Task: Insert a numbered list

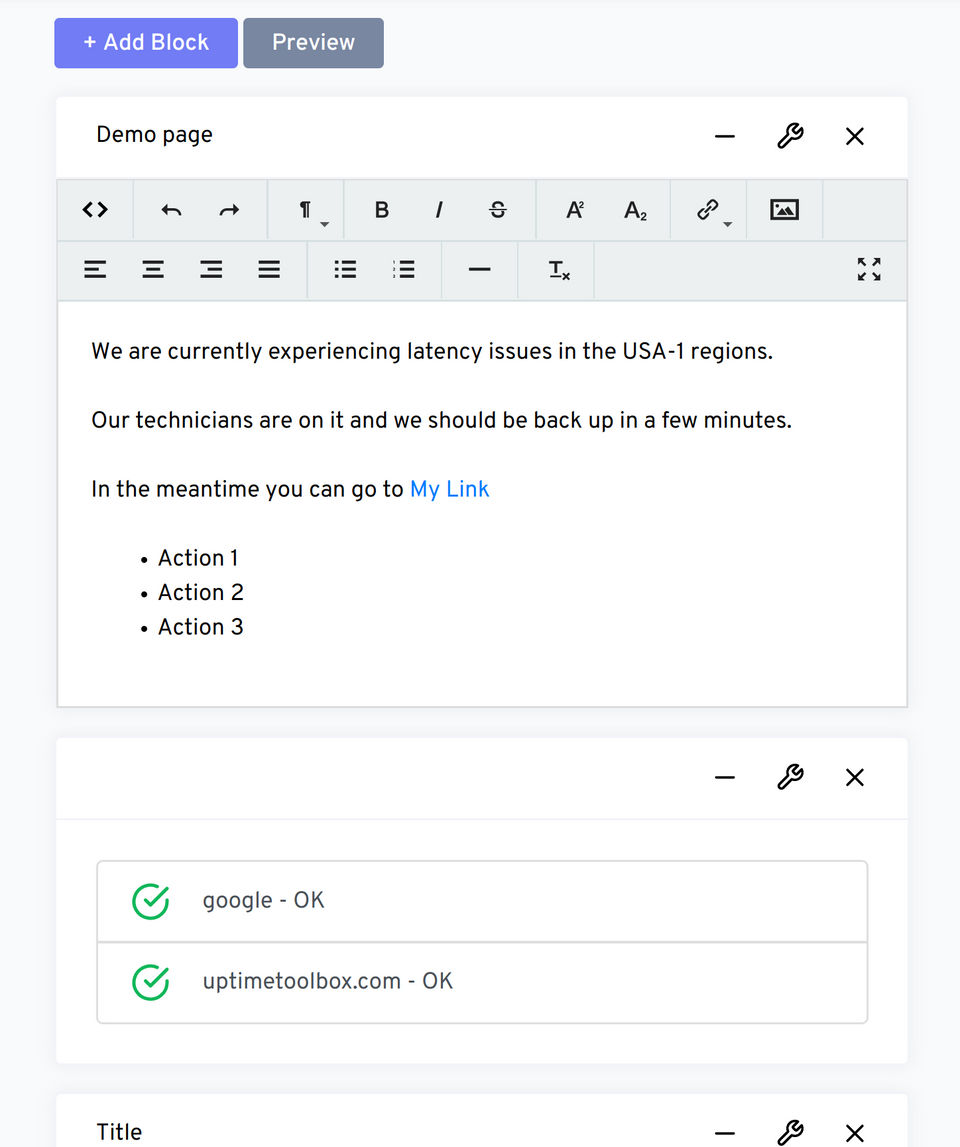Action: click(x=403, y=270)
